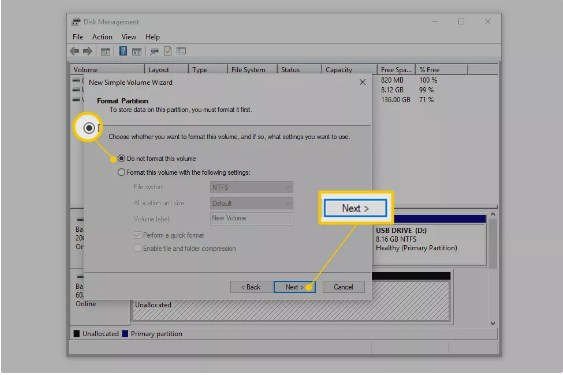
Task: Sort by the Layout column header
Action: [167, 70]
